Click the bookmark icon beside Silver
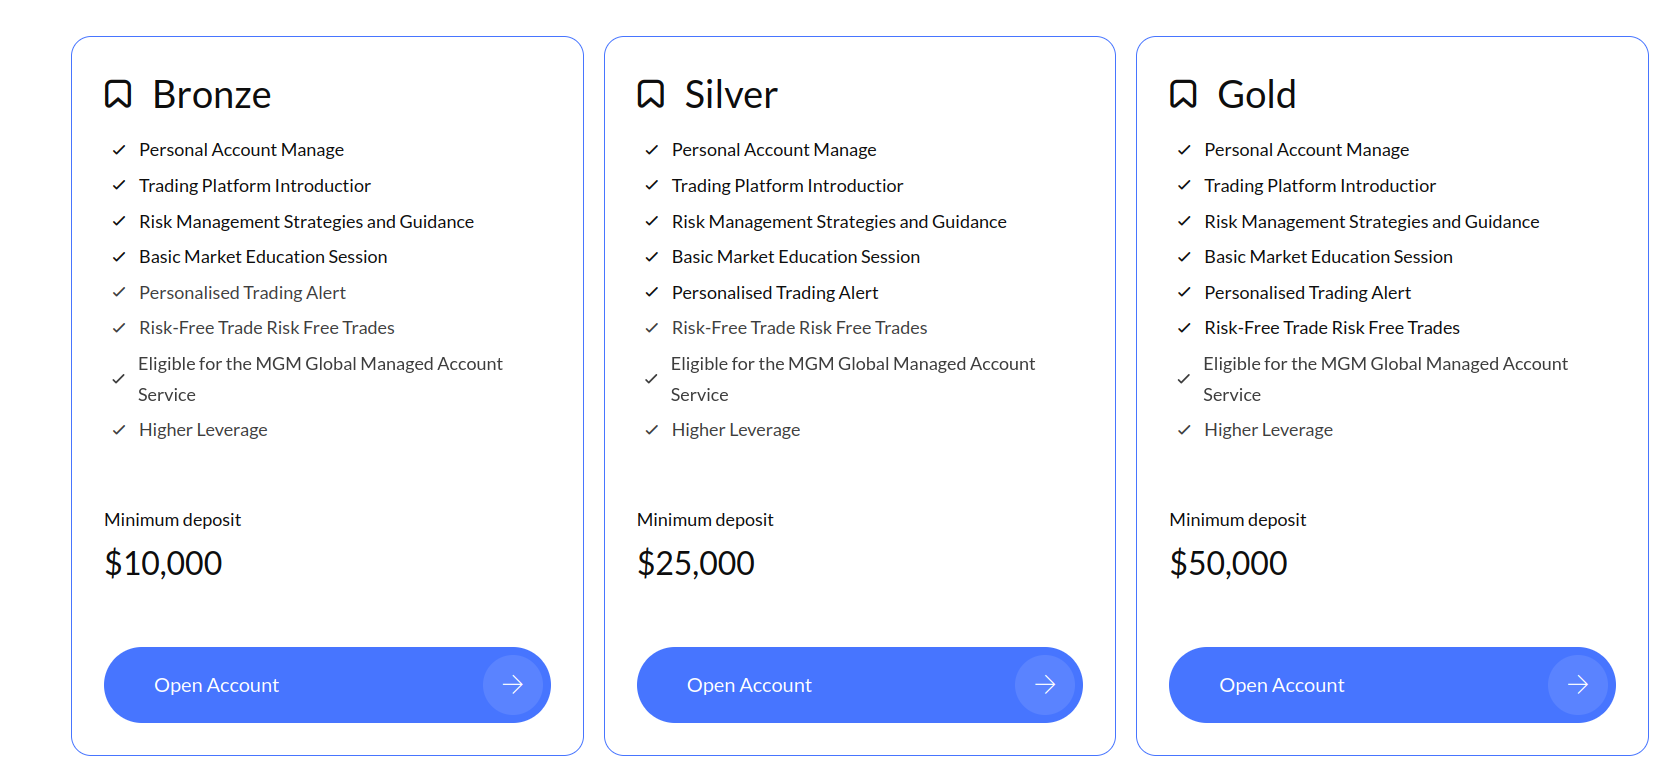The image size is (1678, 775). (x=651, y=94)
